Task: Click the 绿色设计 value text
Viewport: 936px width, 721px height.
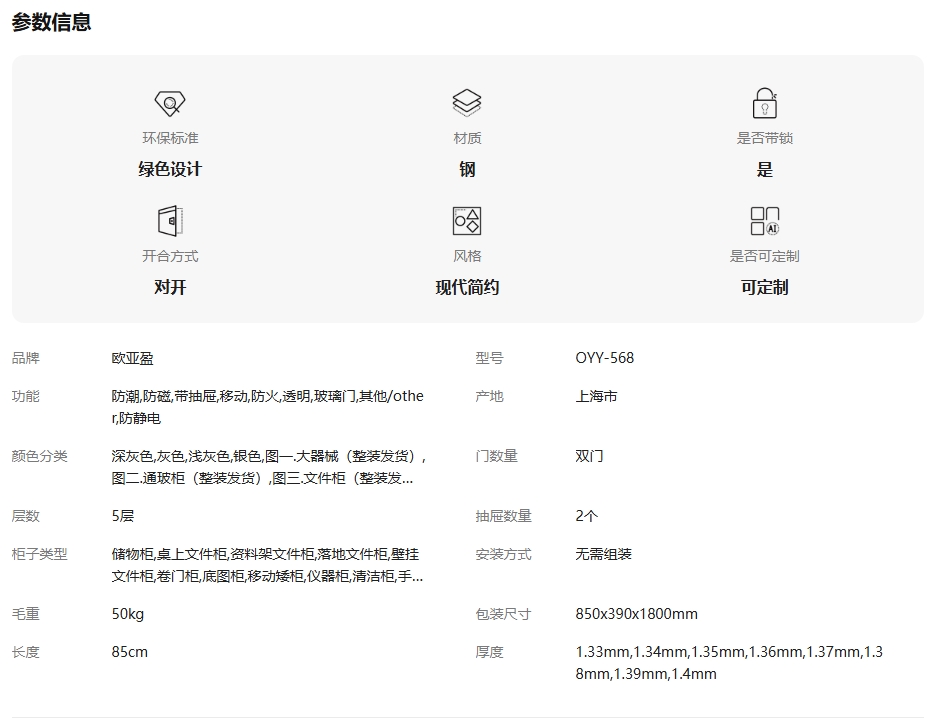Action: pyautogui.click(x=170, y=169)
